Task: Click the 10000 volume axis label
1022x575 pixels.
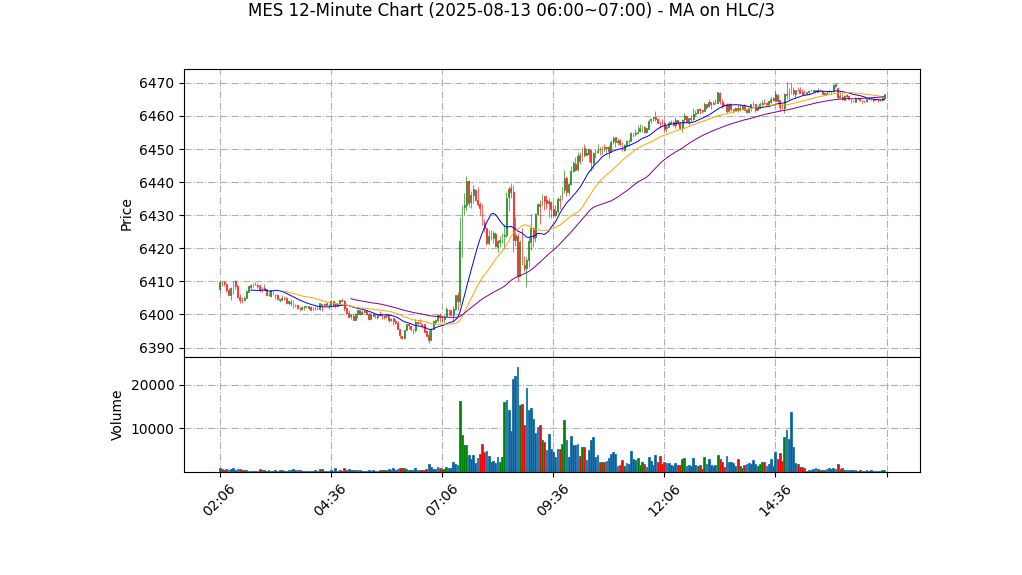Action: point(153,429)
